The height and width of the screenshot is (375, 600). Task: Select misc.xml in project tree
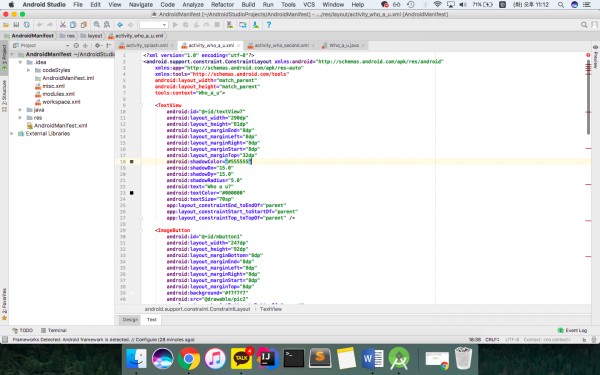click(49, 86)
